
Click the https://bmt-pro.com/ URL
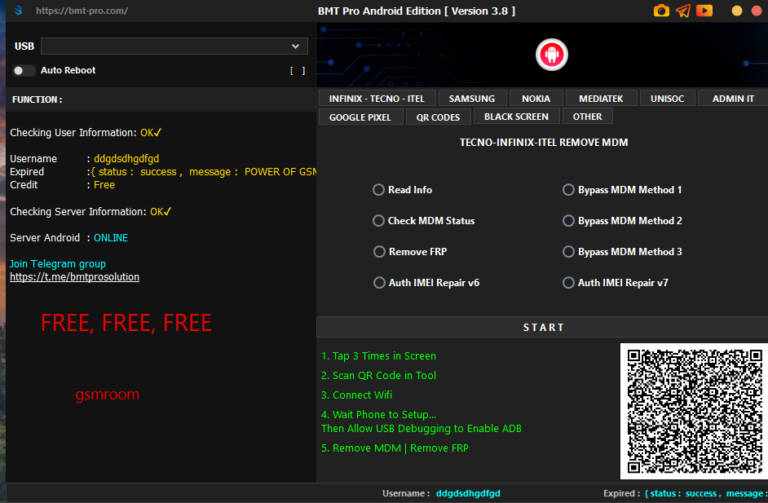pyautogui.click(x=82, y=11)
